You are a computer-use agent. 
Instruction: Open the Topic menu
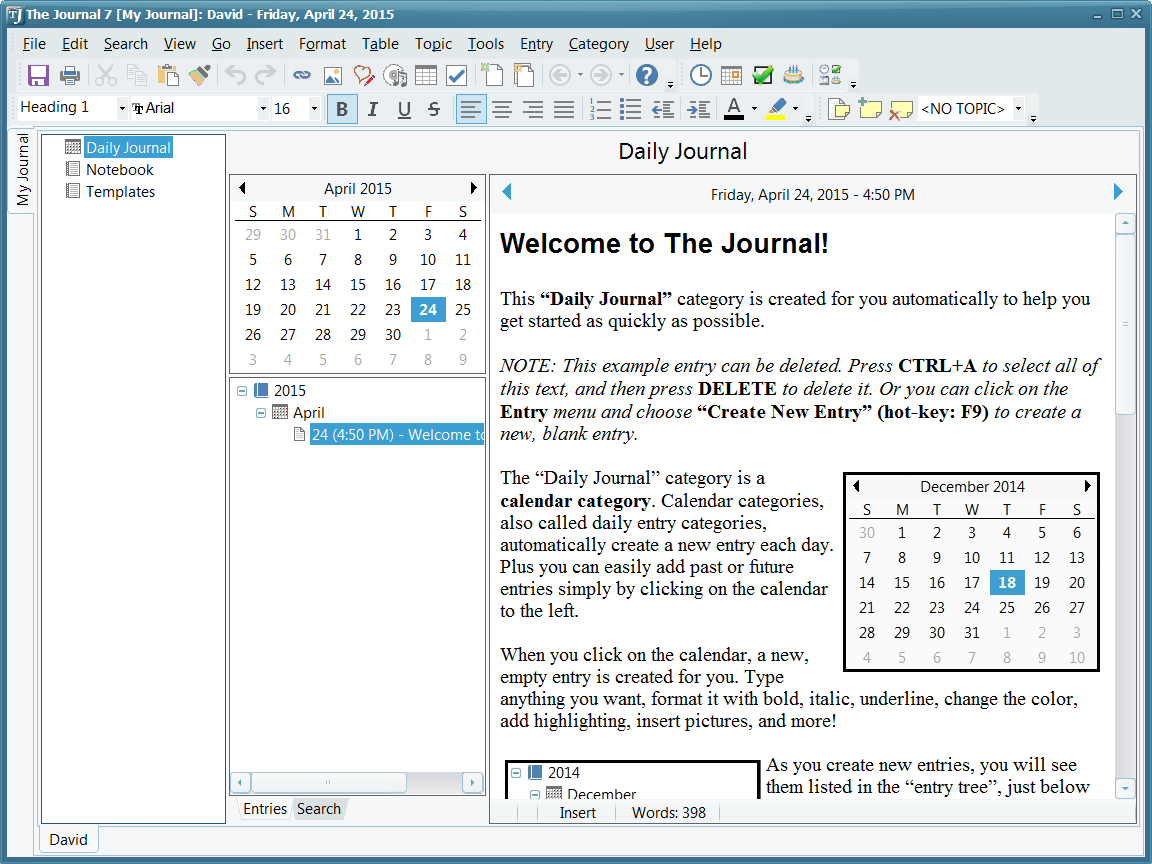(433, 44)
